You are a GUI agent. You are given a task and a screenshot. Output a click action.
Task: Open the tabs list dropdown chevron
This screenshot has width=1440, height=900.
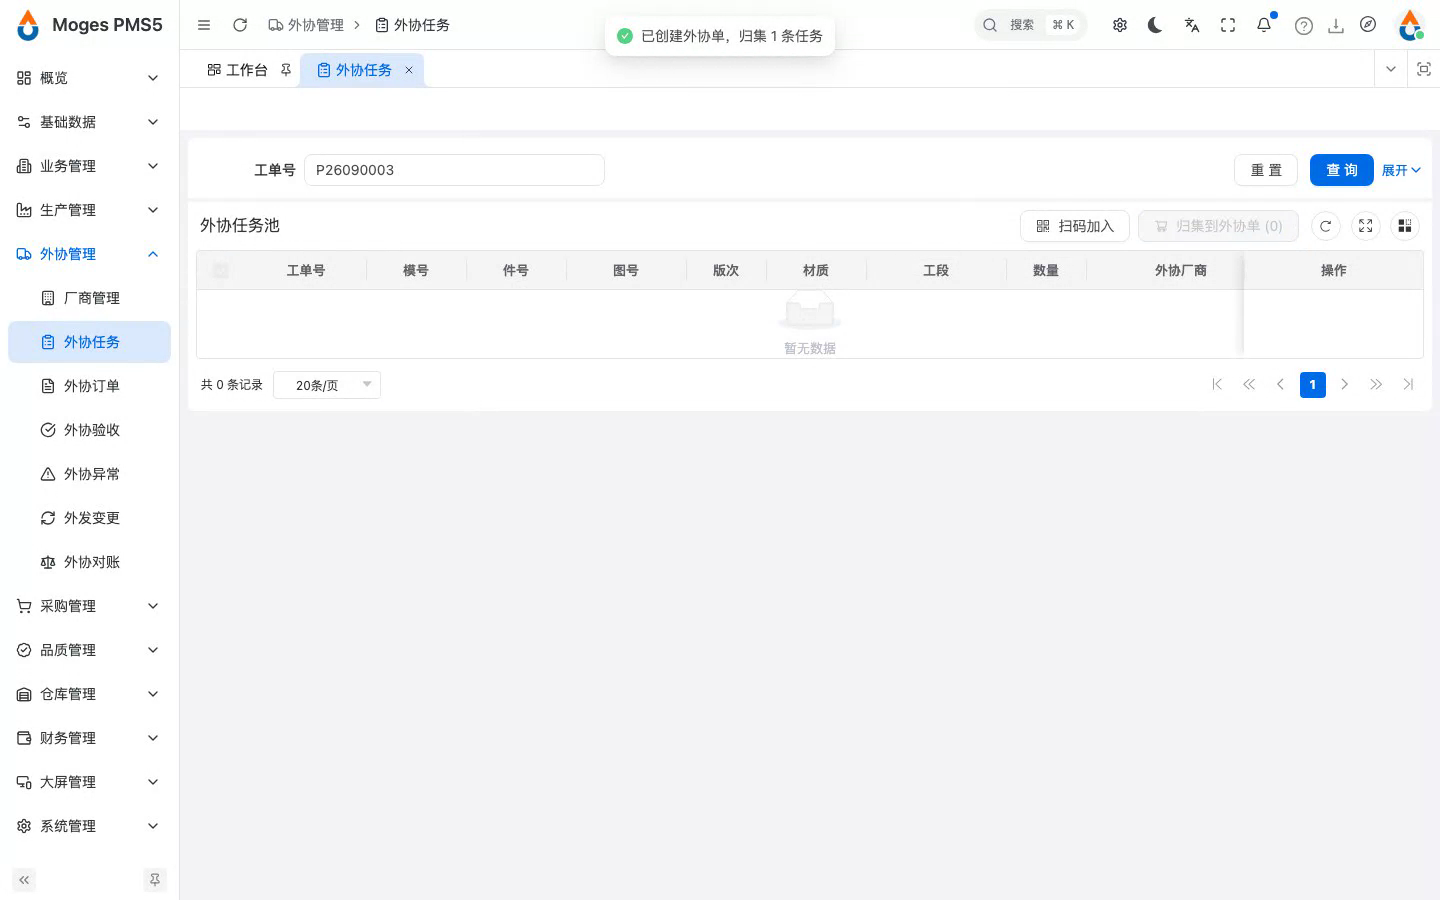(x=1390, y=69)
